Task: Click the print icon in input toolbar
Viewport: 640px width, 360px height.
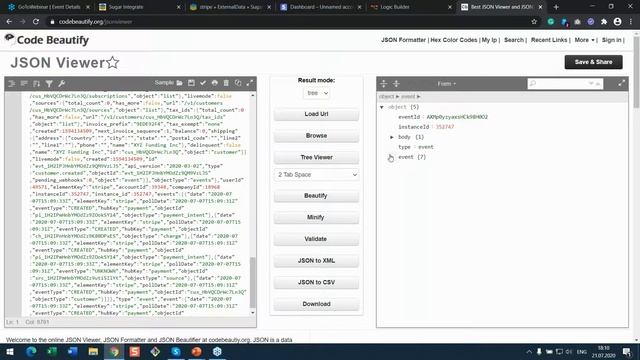Action: [x=215, y=83]
